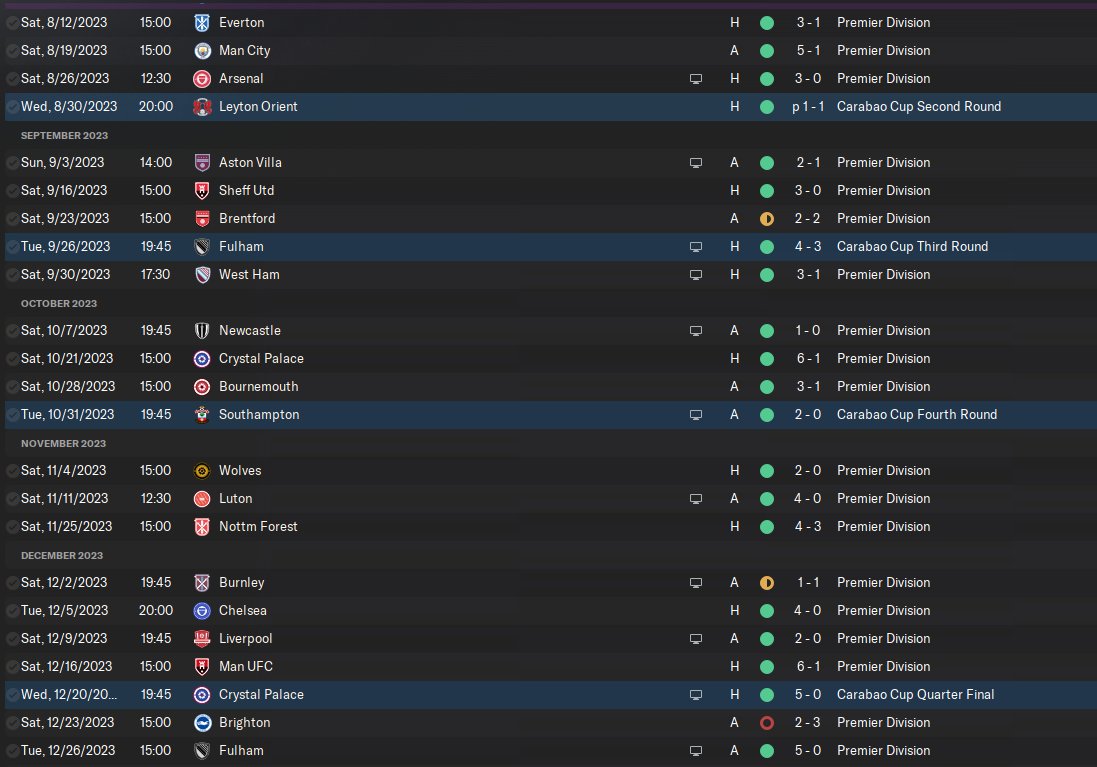The height and width of the screenshot is (767, 1097).
Task: Toggle the checkmark beside Sun, 9/3/2023
Action: [12, 163]
